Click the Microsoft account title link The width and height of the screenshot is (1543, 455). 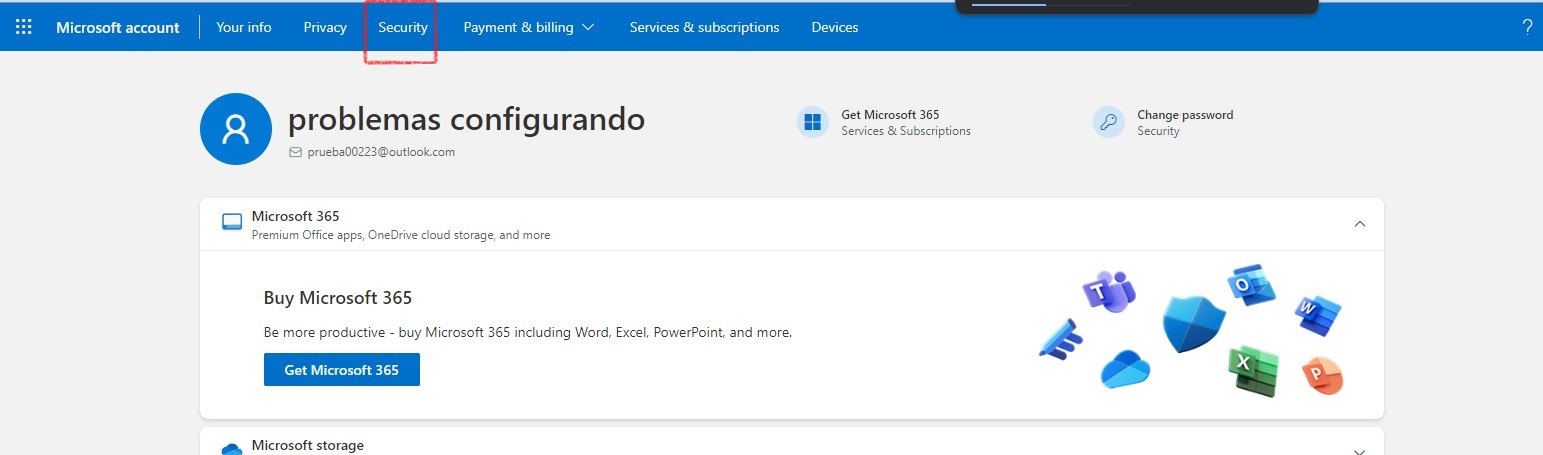(x=118, y=27)
